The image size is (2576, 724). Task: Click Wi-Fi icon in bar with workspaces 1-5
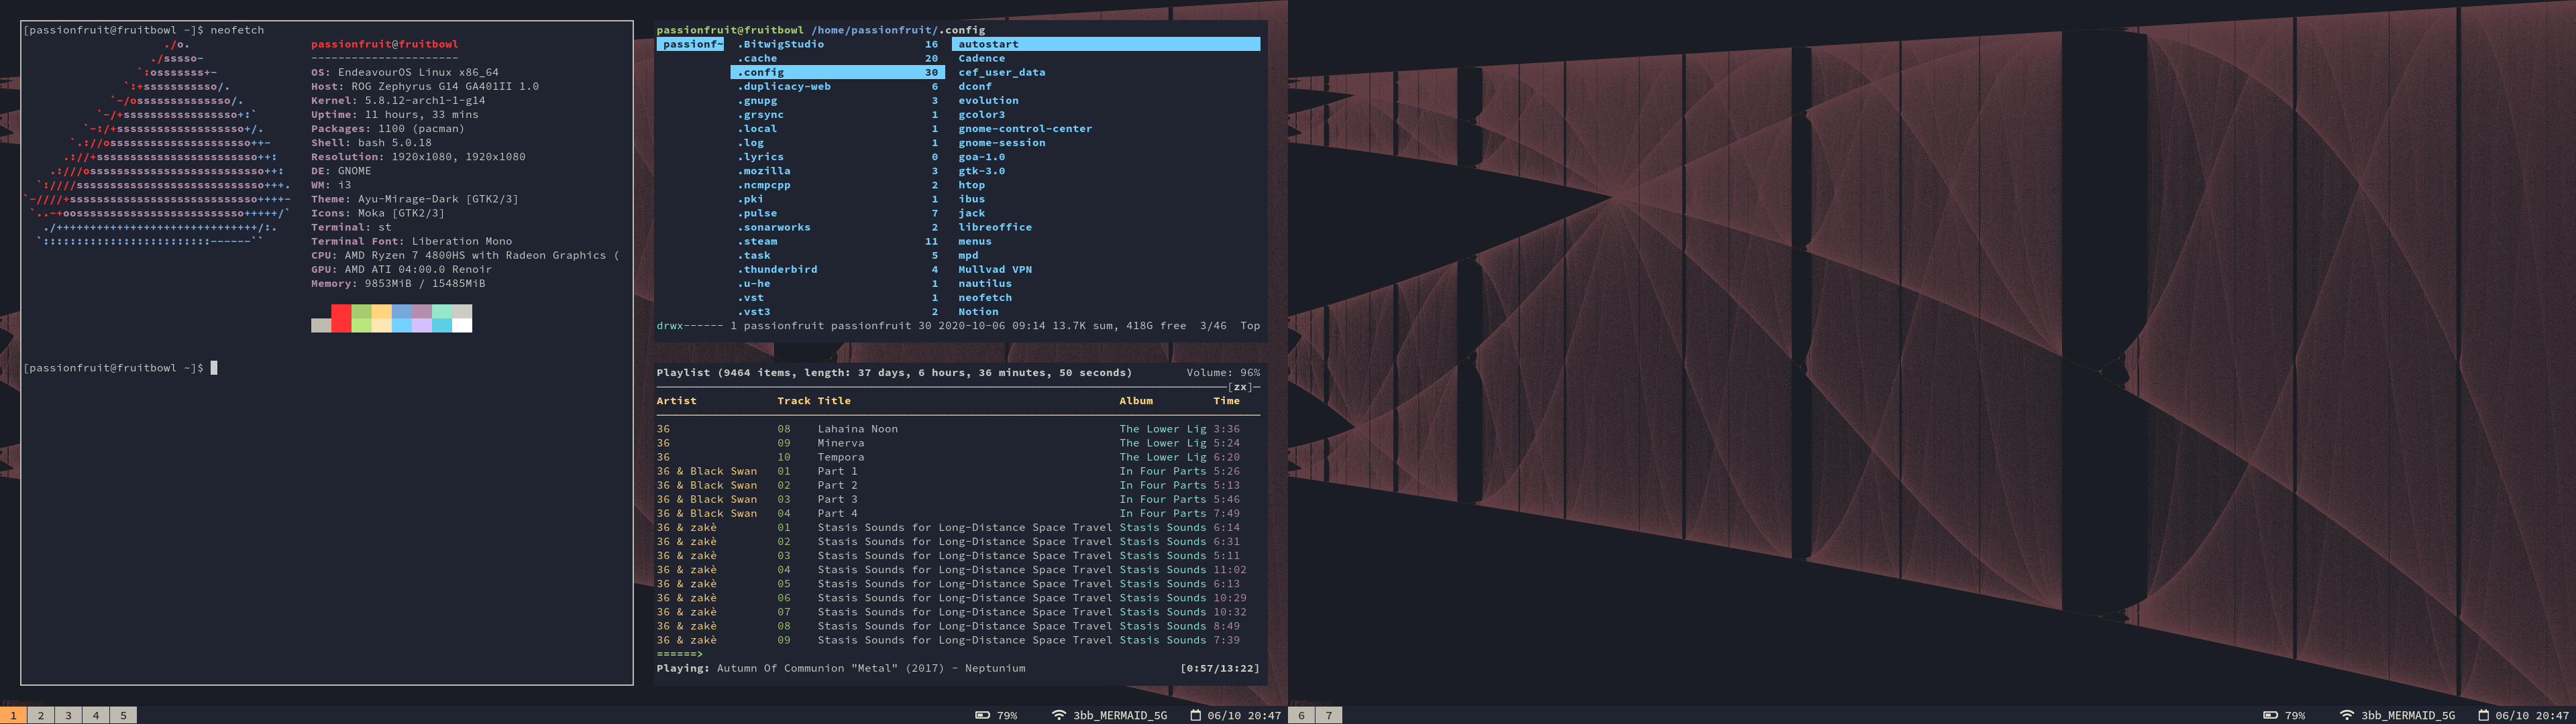[1059, 715]
